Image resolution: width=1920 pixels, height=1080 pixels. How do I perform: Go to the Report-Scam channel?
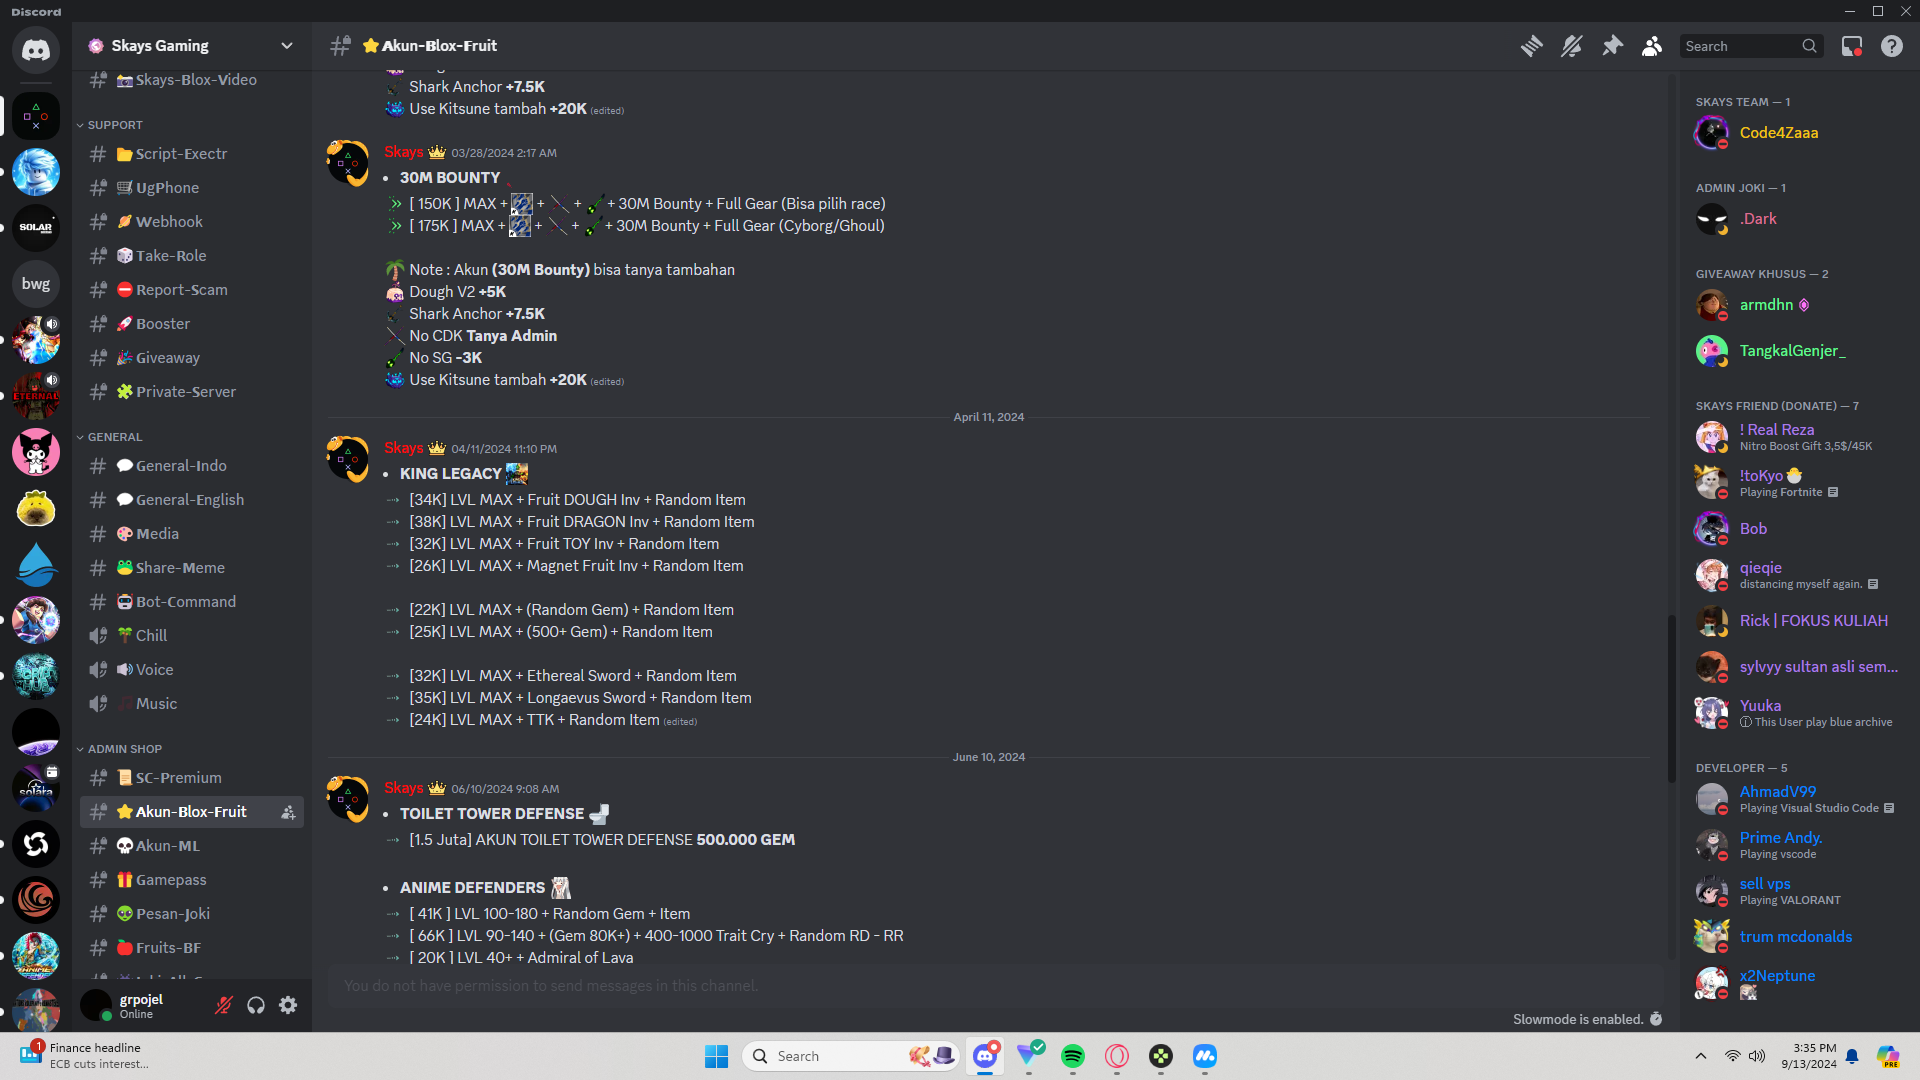click(192, 290)
